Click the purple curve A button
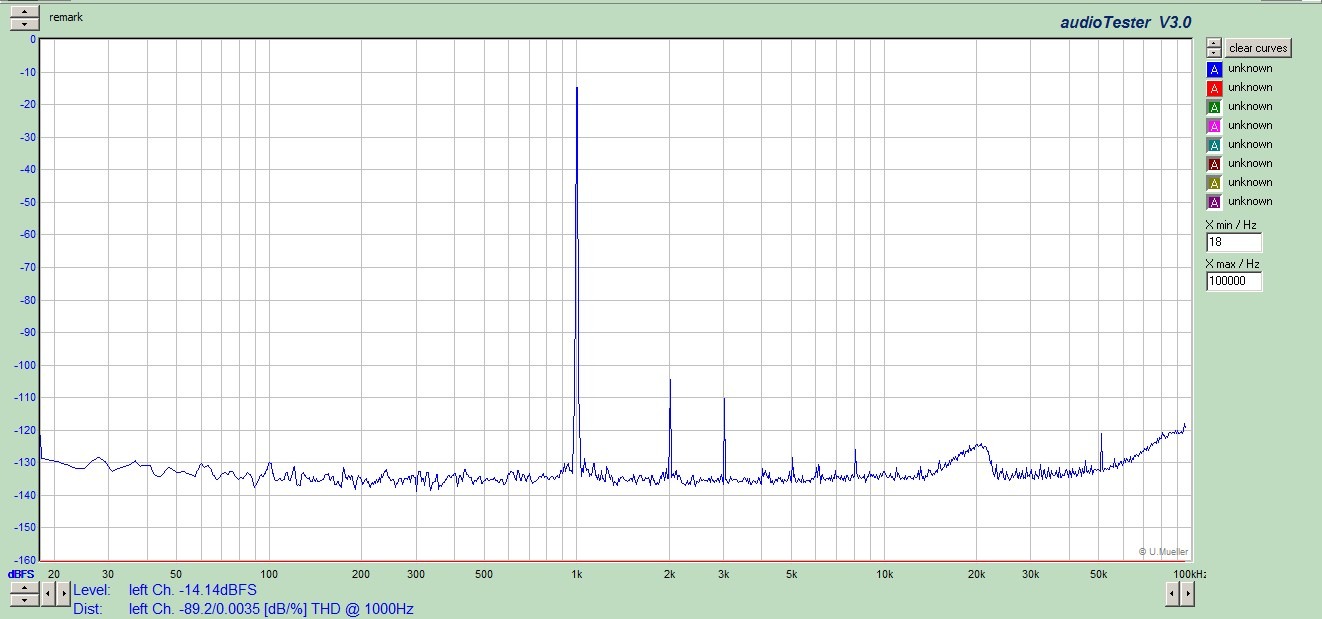This screenshot has height=619, width=1322. [x=1214, y=202]
